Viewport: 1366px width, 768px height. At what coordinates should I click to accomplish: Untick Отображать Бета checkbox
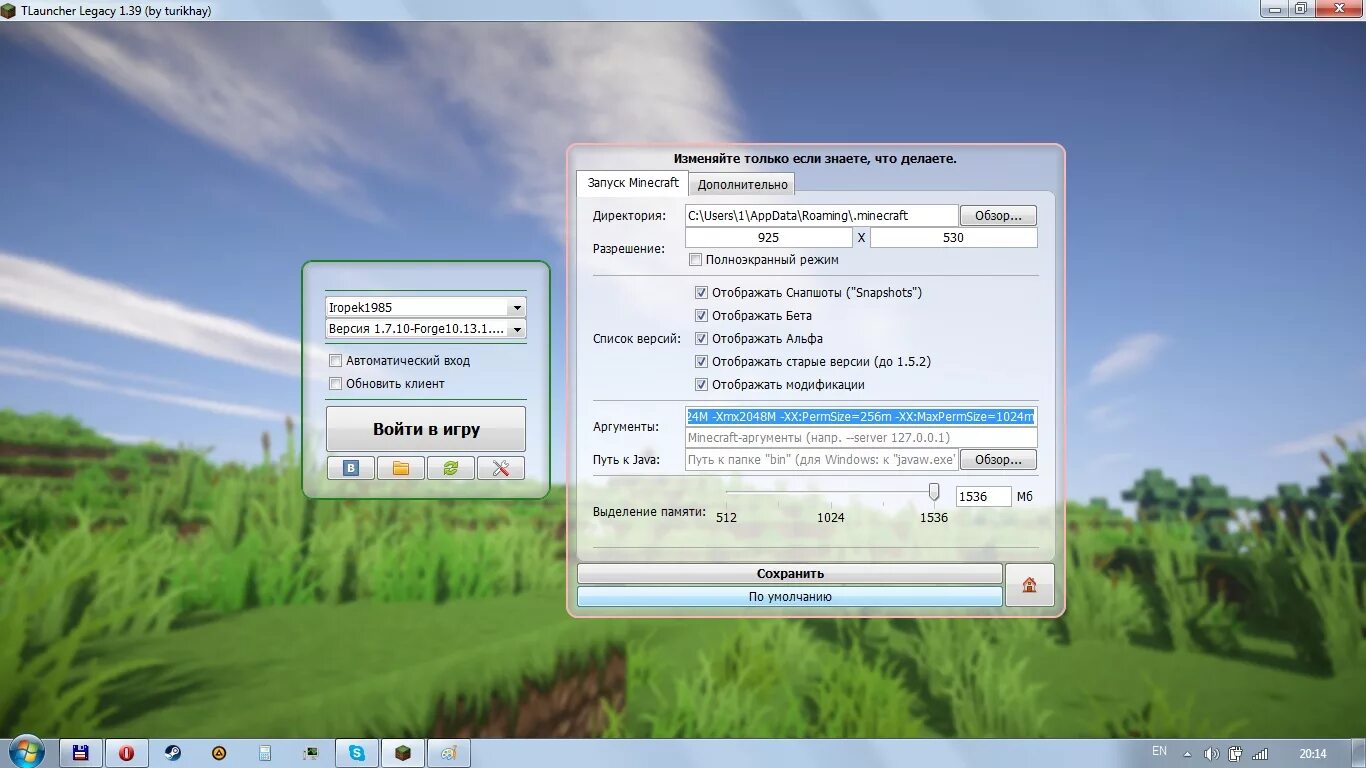(701, 316)
